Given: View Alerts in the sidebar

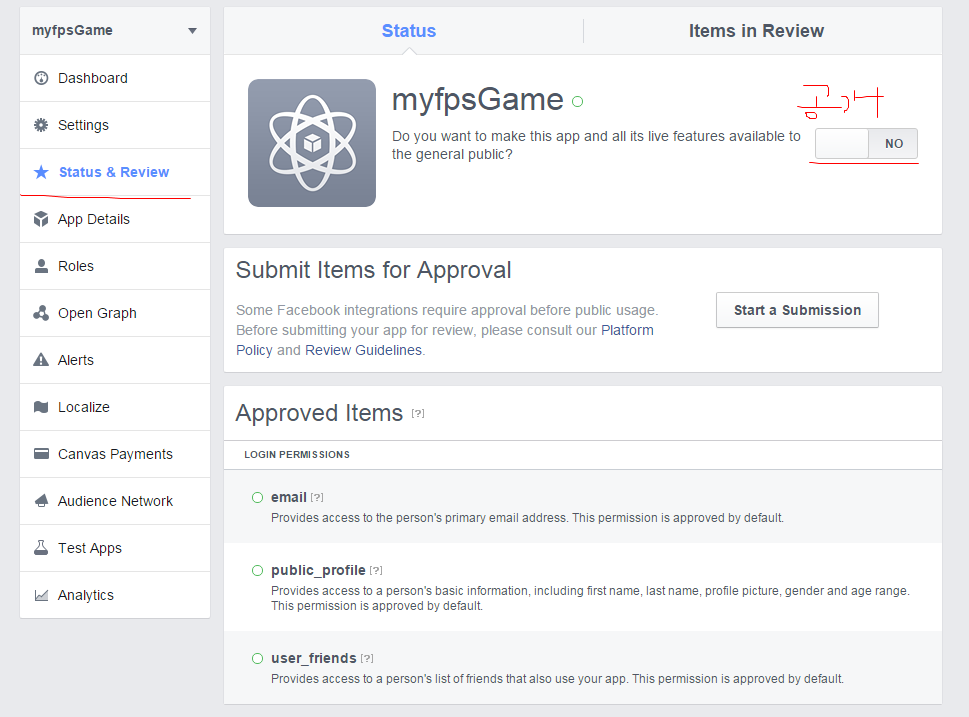Looking at the screenshot, I should pyautogui.click(x=115, y=360).
